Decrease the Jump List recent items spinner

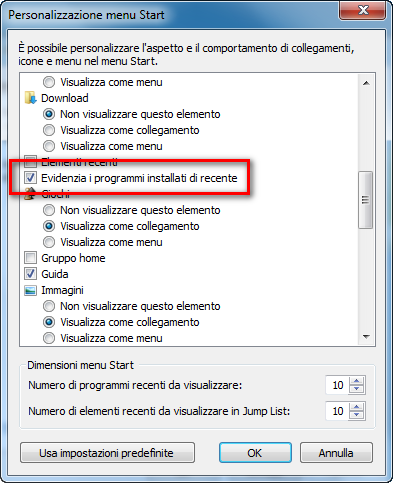pos(357,415)
